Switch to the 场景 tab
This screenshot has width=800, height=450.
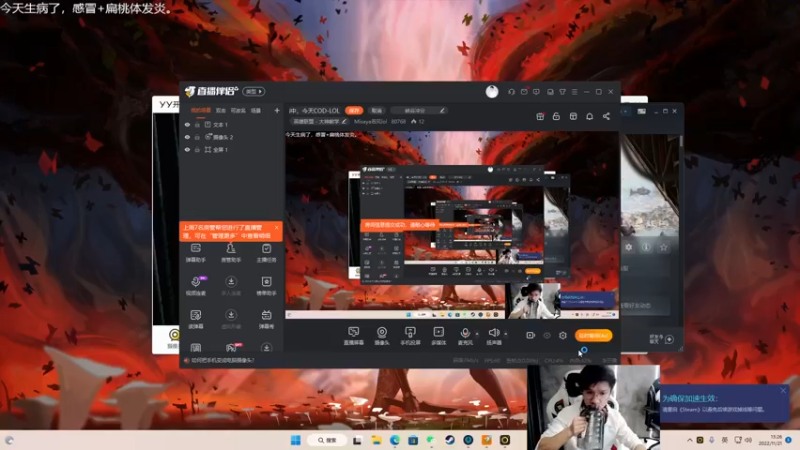click(256, 110)
